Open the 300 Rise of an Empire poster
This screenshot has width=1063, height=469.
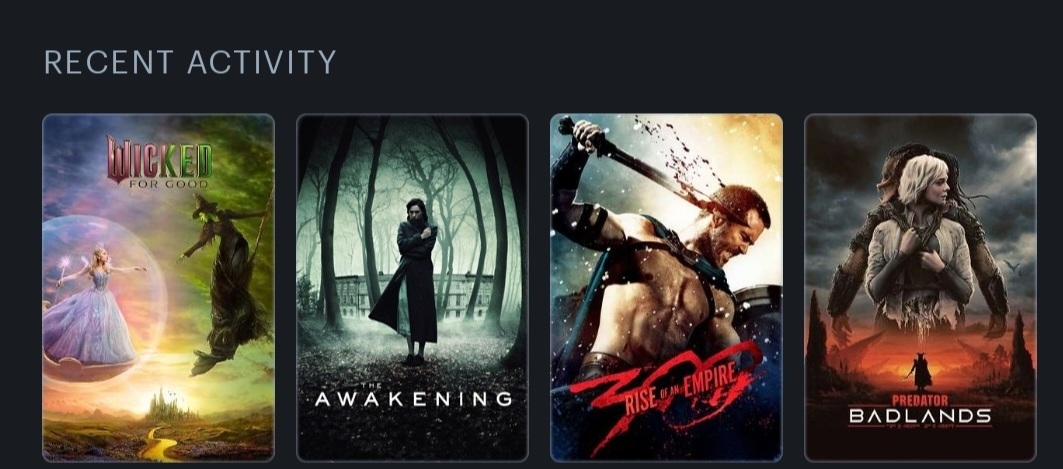click(x=666, y=287)
